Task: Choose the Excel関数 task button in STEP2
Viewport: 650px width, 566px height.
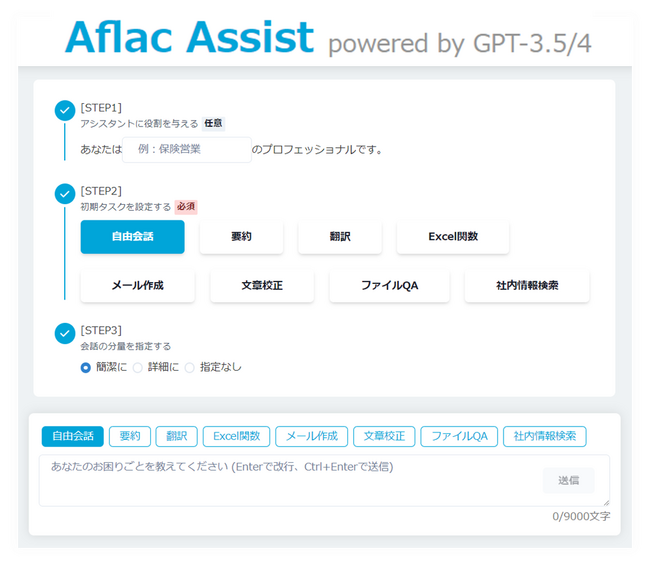Action: [453, 237]
